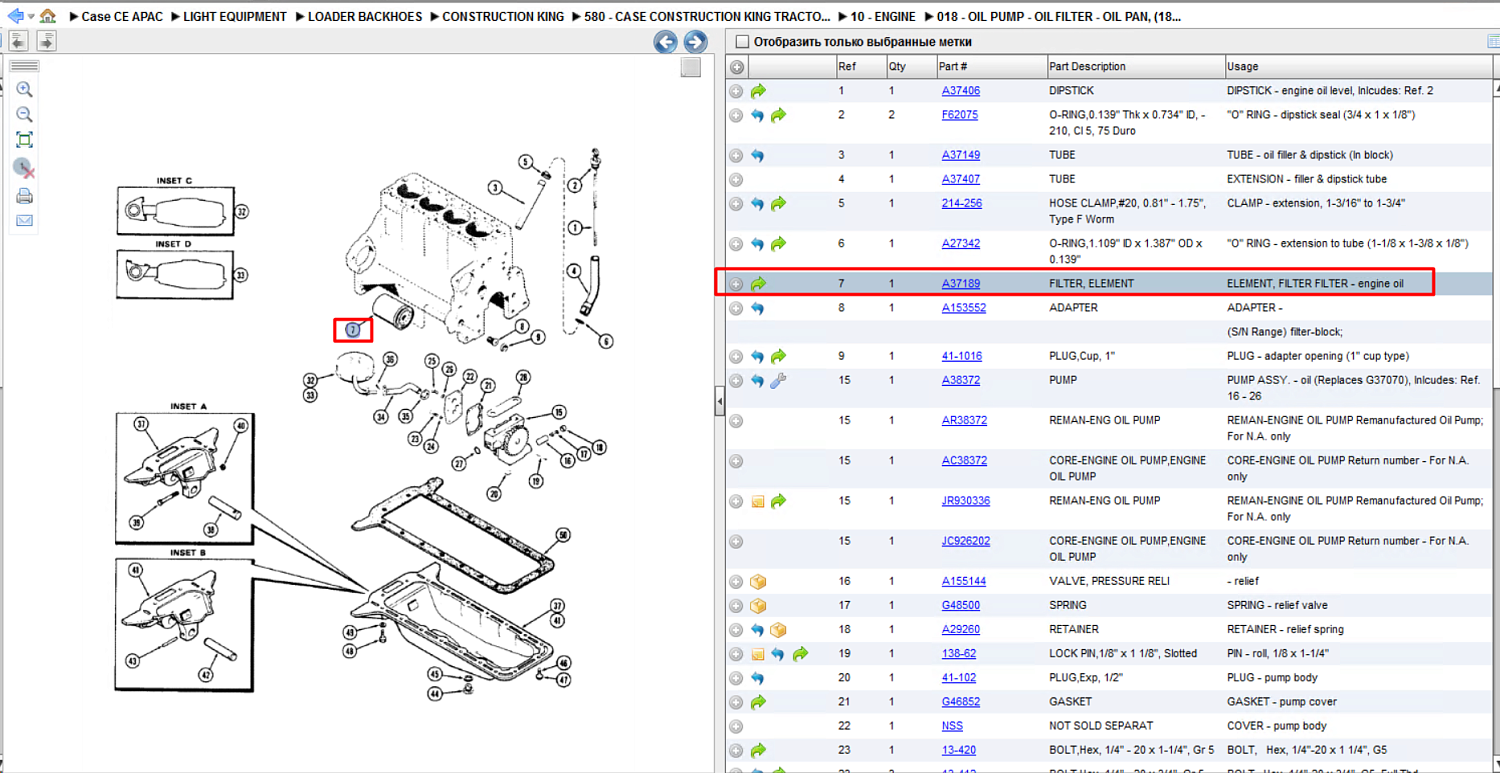The image size is (1500, 773).
Task: Open the NSS part link
Action: click(x=953, y=726)
